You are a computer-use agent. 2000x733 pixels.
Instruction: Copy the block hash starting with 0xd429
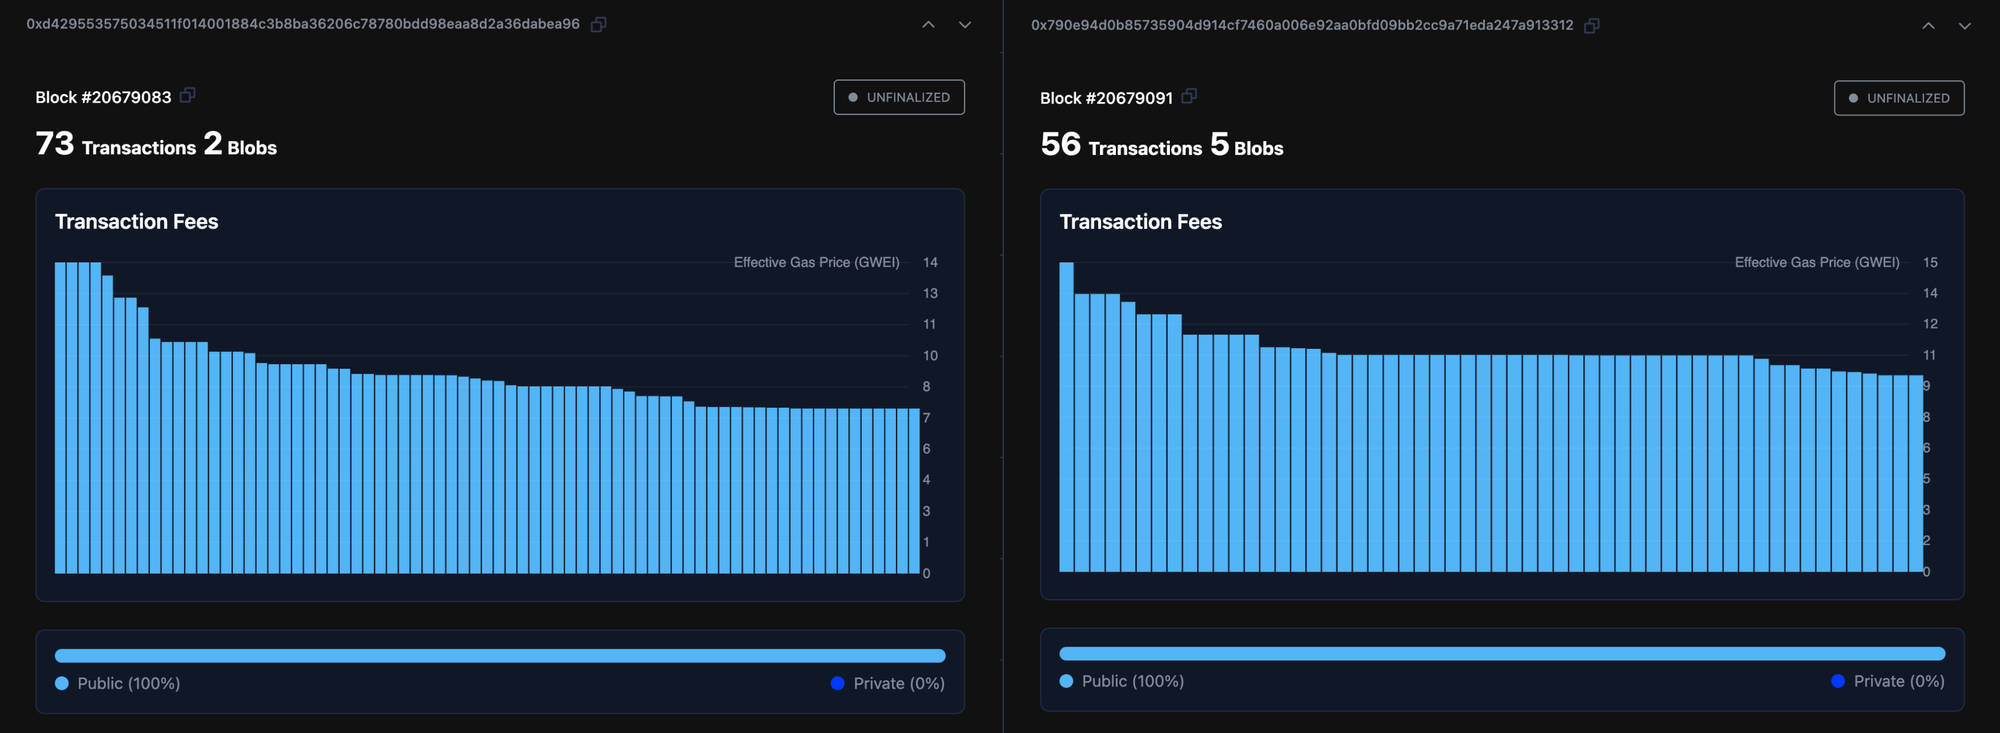pos(598,24)
